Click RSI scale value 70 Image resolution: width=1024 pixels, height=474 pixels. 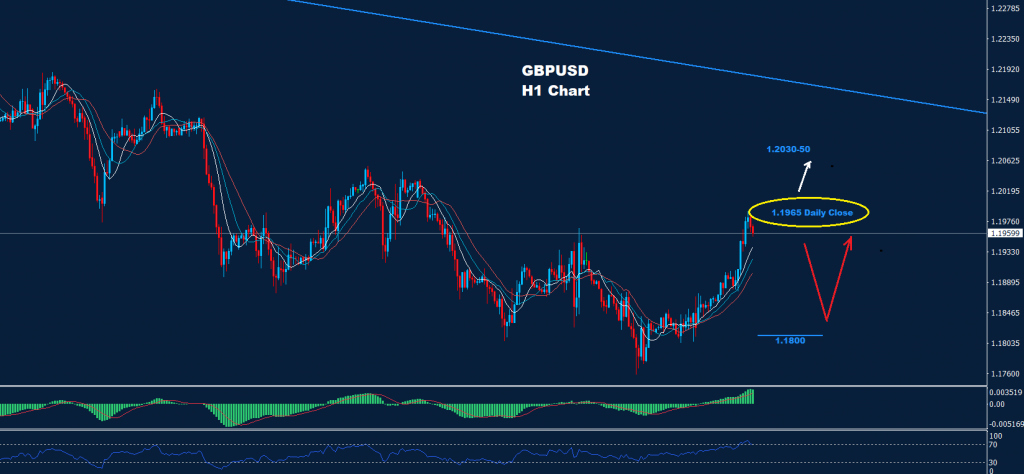tap(995, 445)
